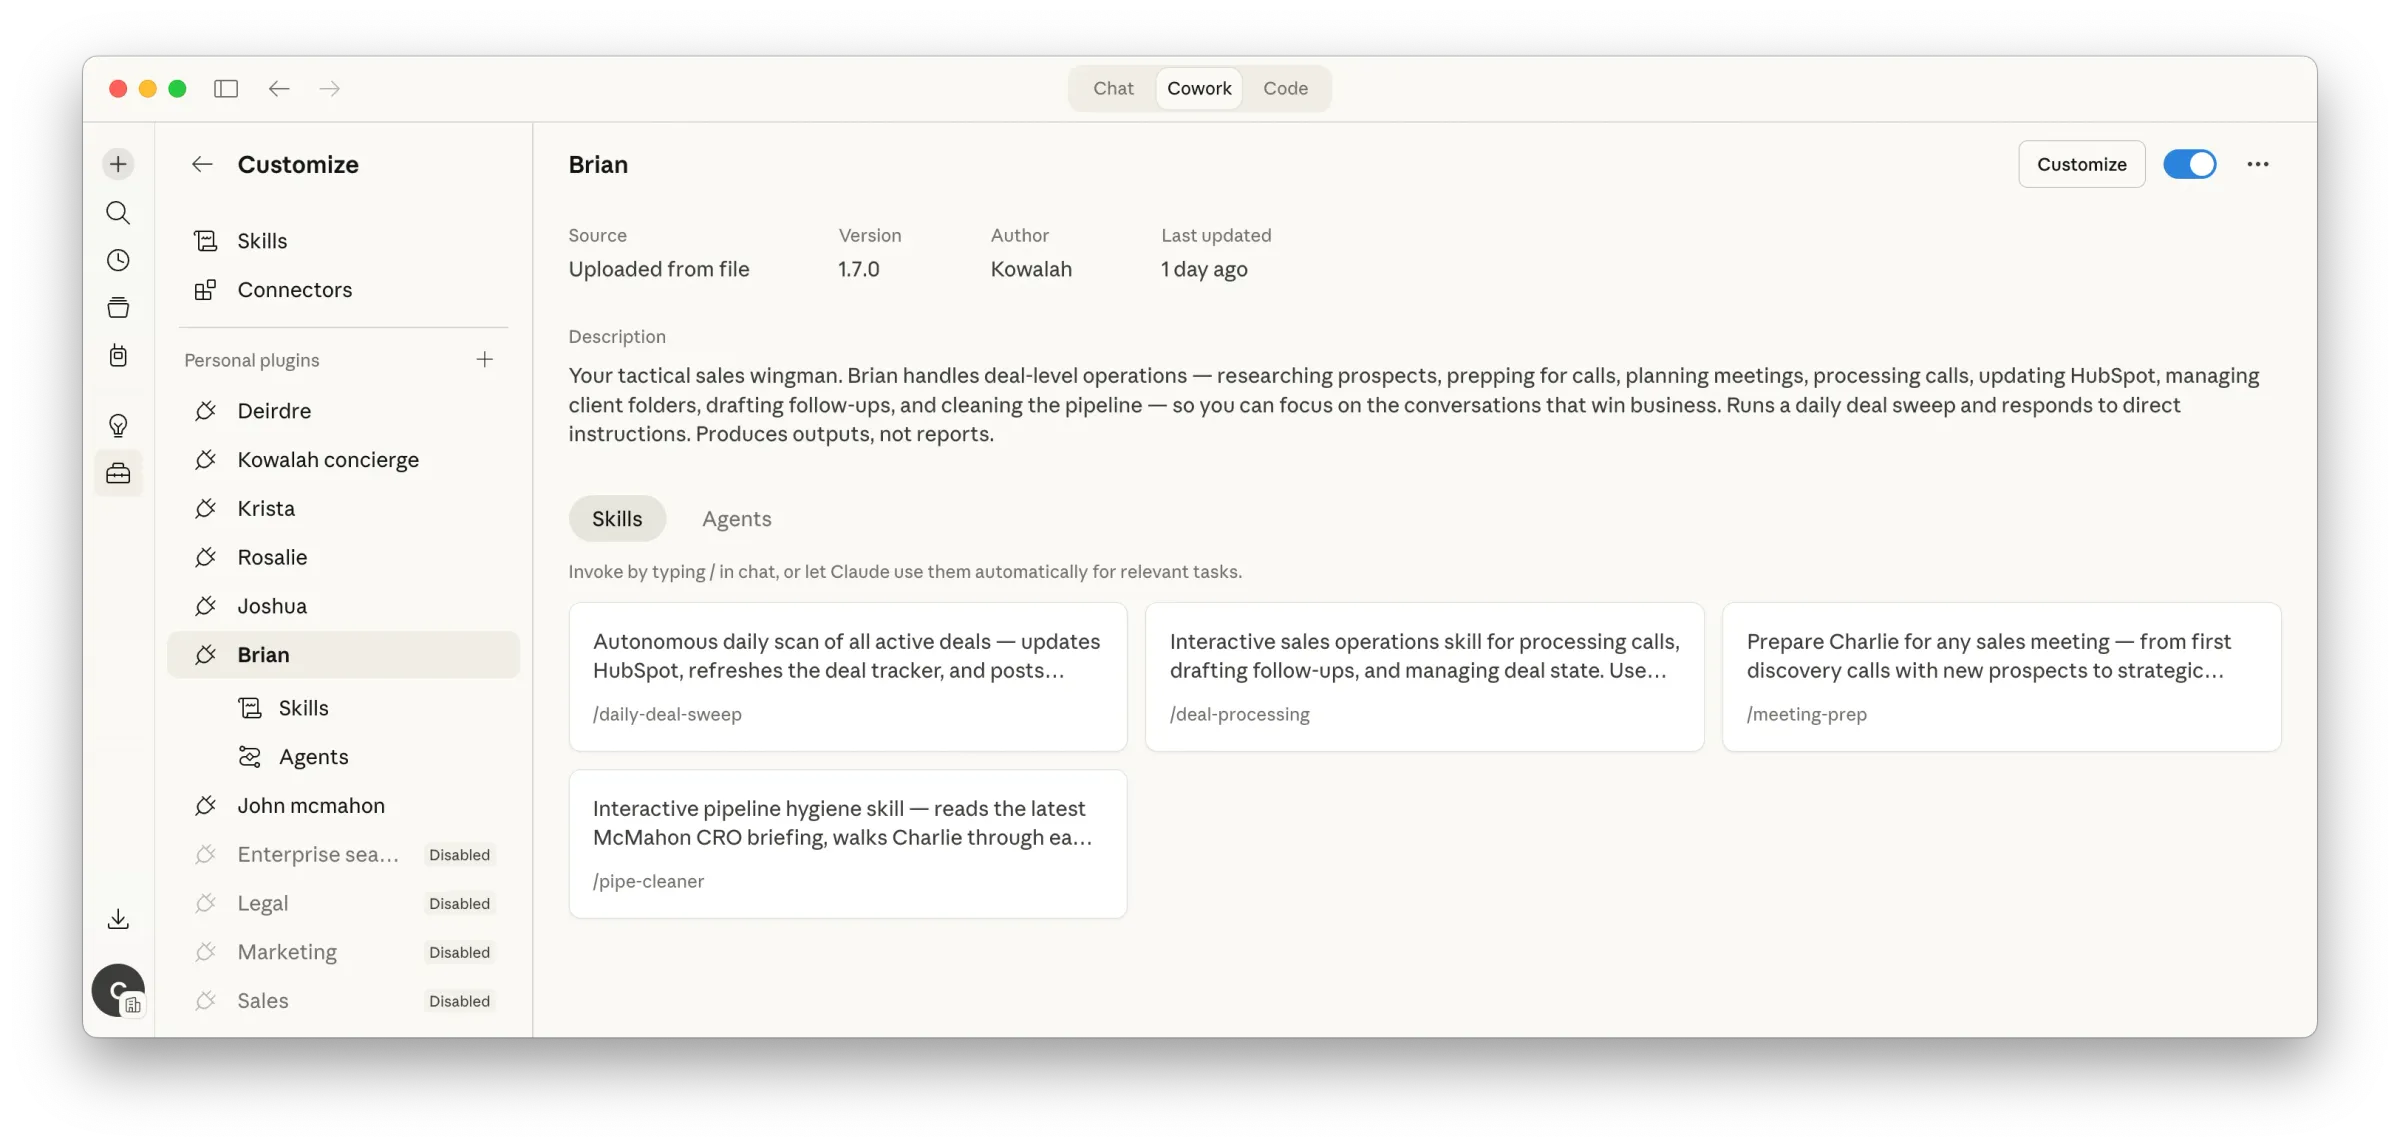Switch to the Code mode tab
This screenshot has width=2400, height=1147.
point(1285,89)
